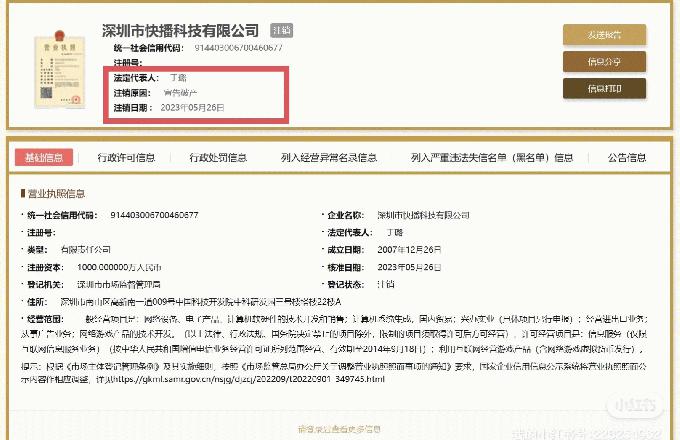Select the 基础信息 tab
This screenshot has width=680, height=440.
(x=44, y=157)
